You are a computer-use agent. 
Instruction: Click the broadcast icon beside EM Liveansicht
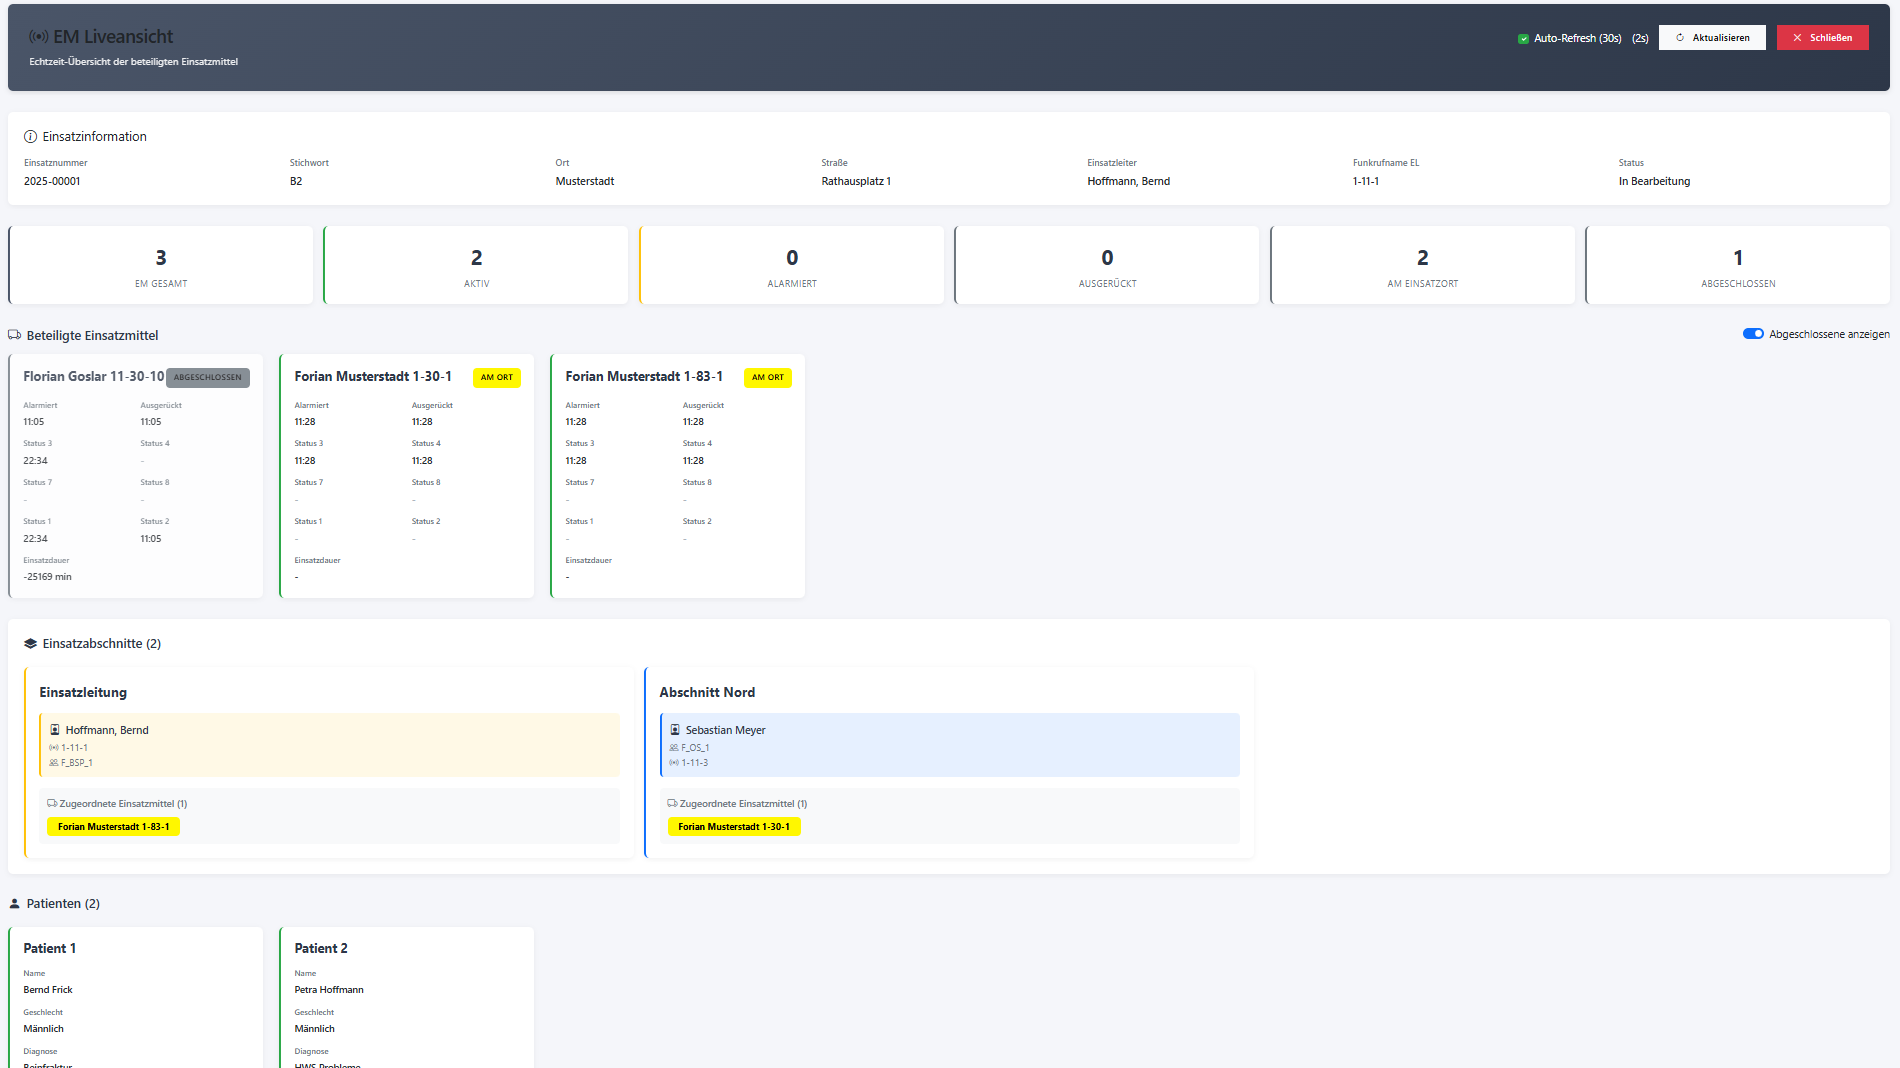point(38,37)
